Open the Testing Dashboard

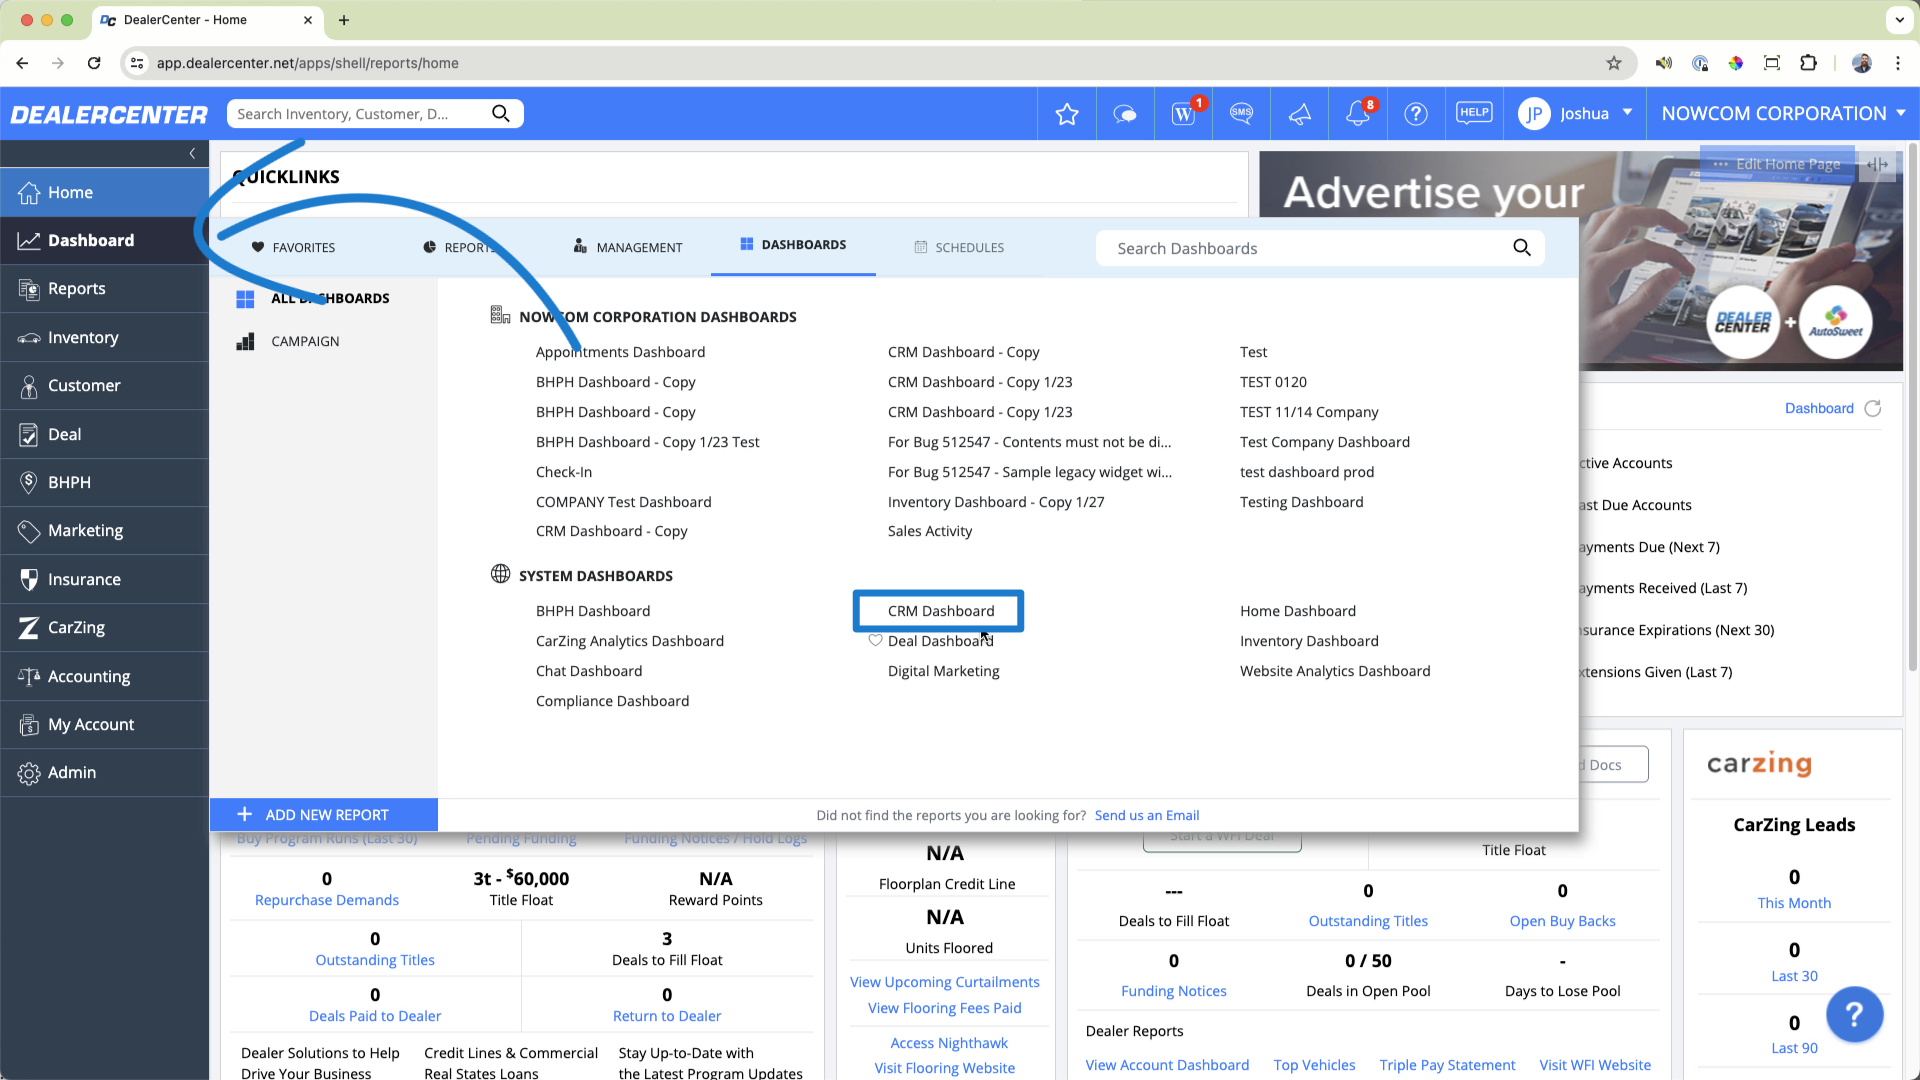coord(1301,502)
